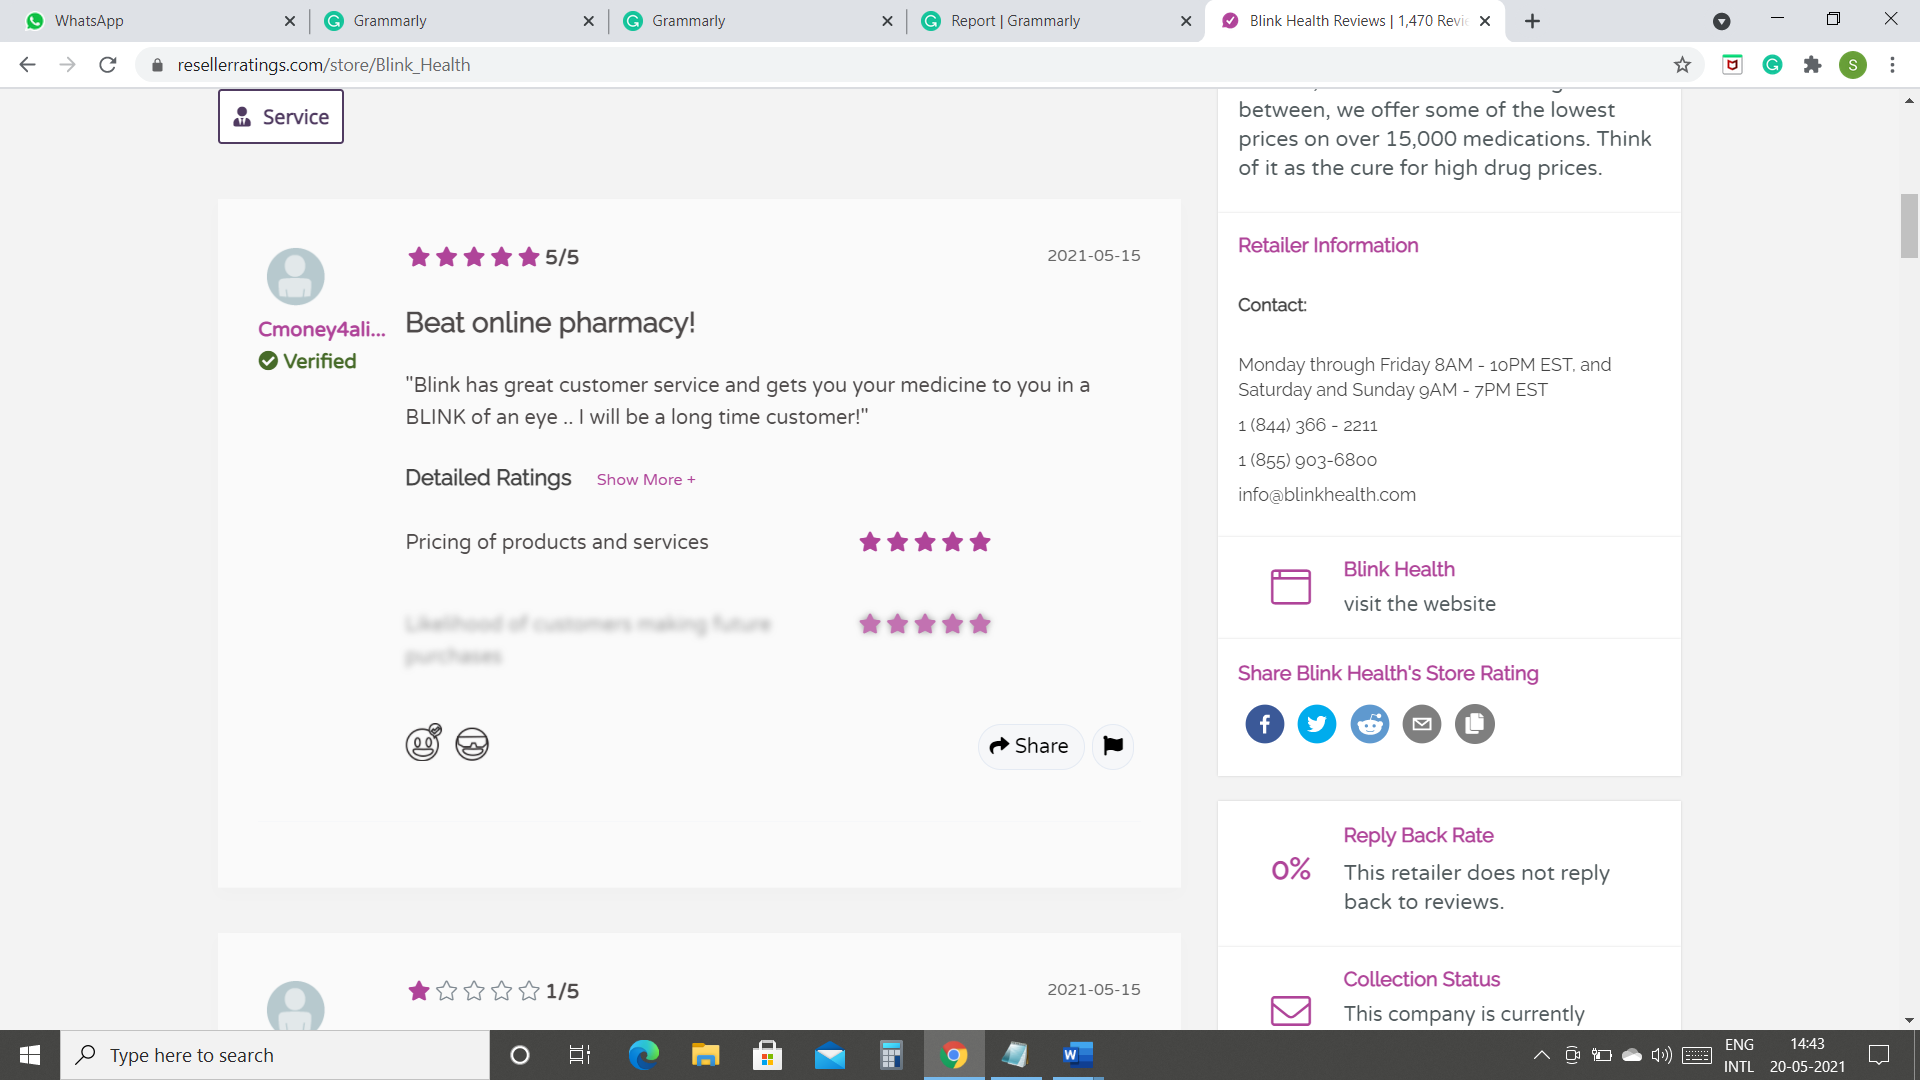Share review via Facebook icon

tap(1264, 724)
